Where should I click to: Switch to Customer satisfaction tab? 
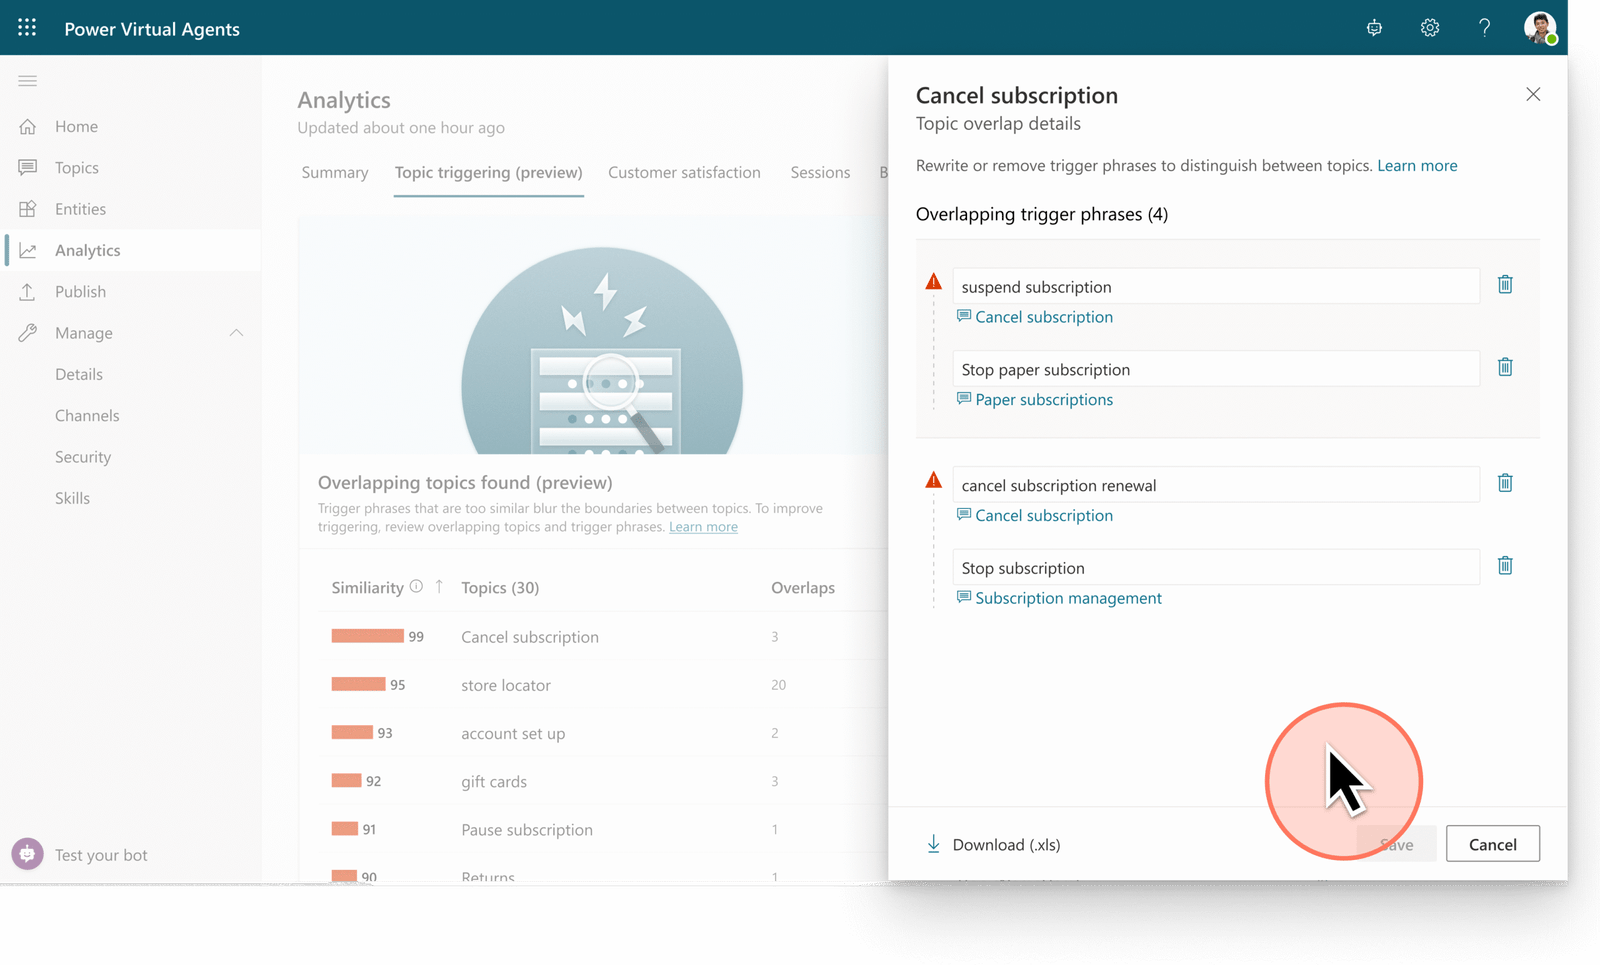[684, 172]
